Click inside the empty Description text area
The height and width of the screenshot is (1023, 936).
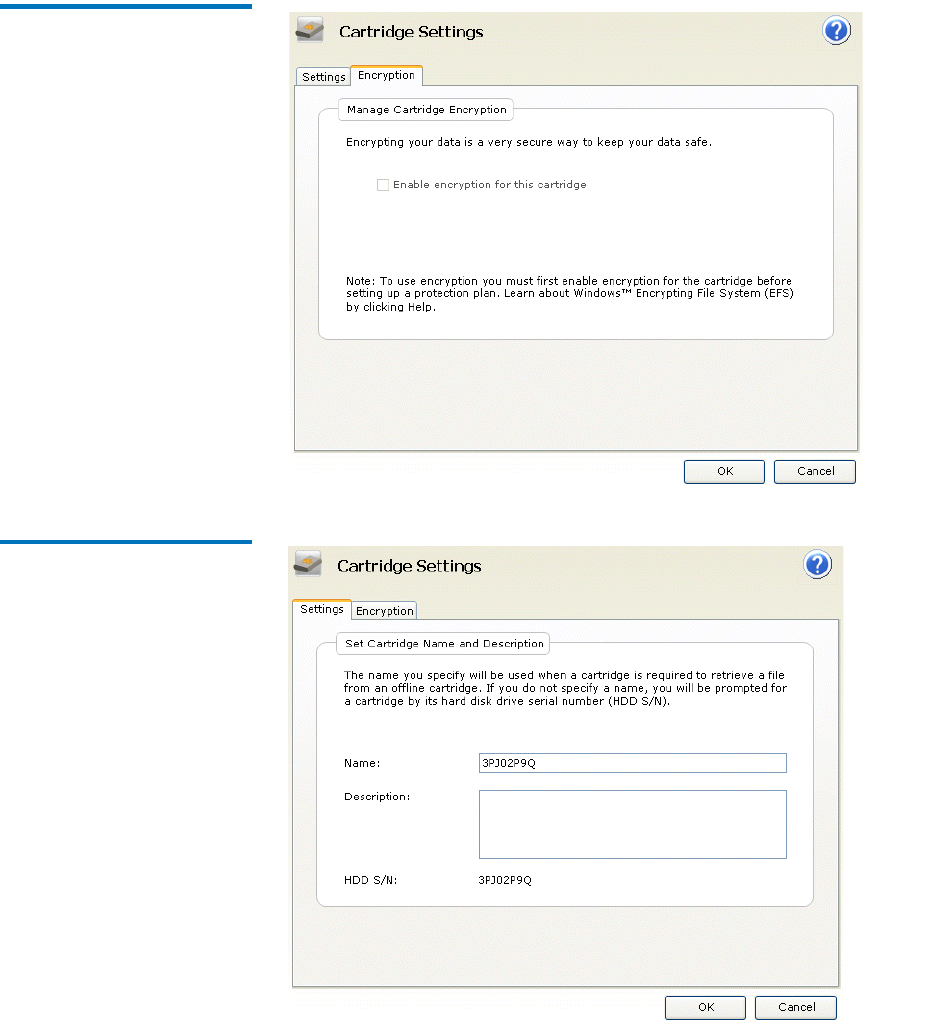click(x=633, y=825)
